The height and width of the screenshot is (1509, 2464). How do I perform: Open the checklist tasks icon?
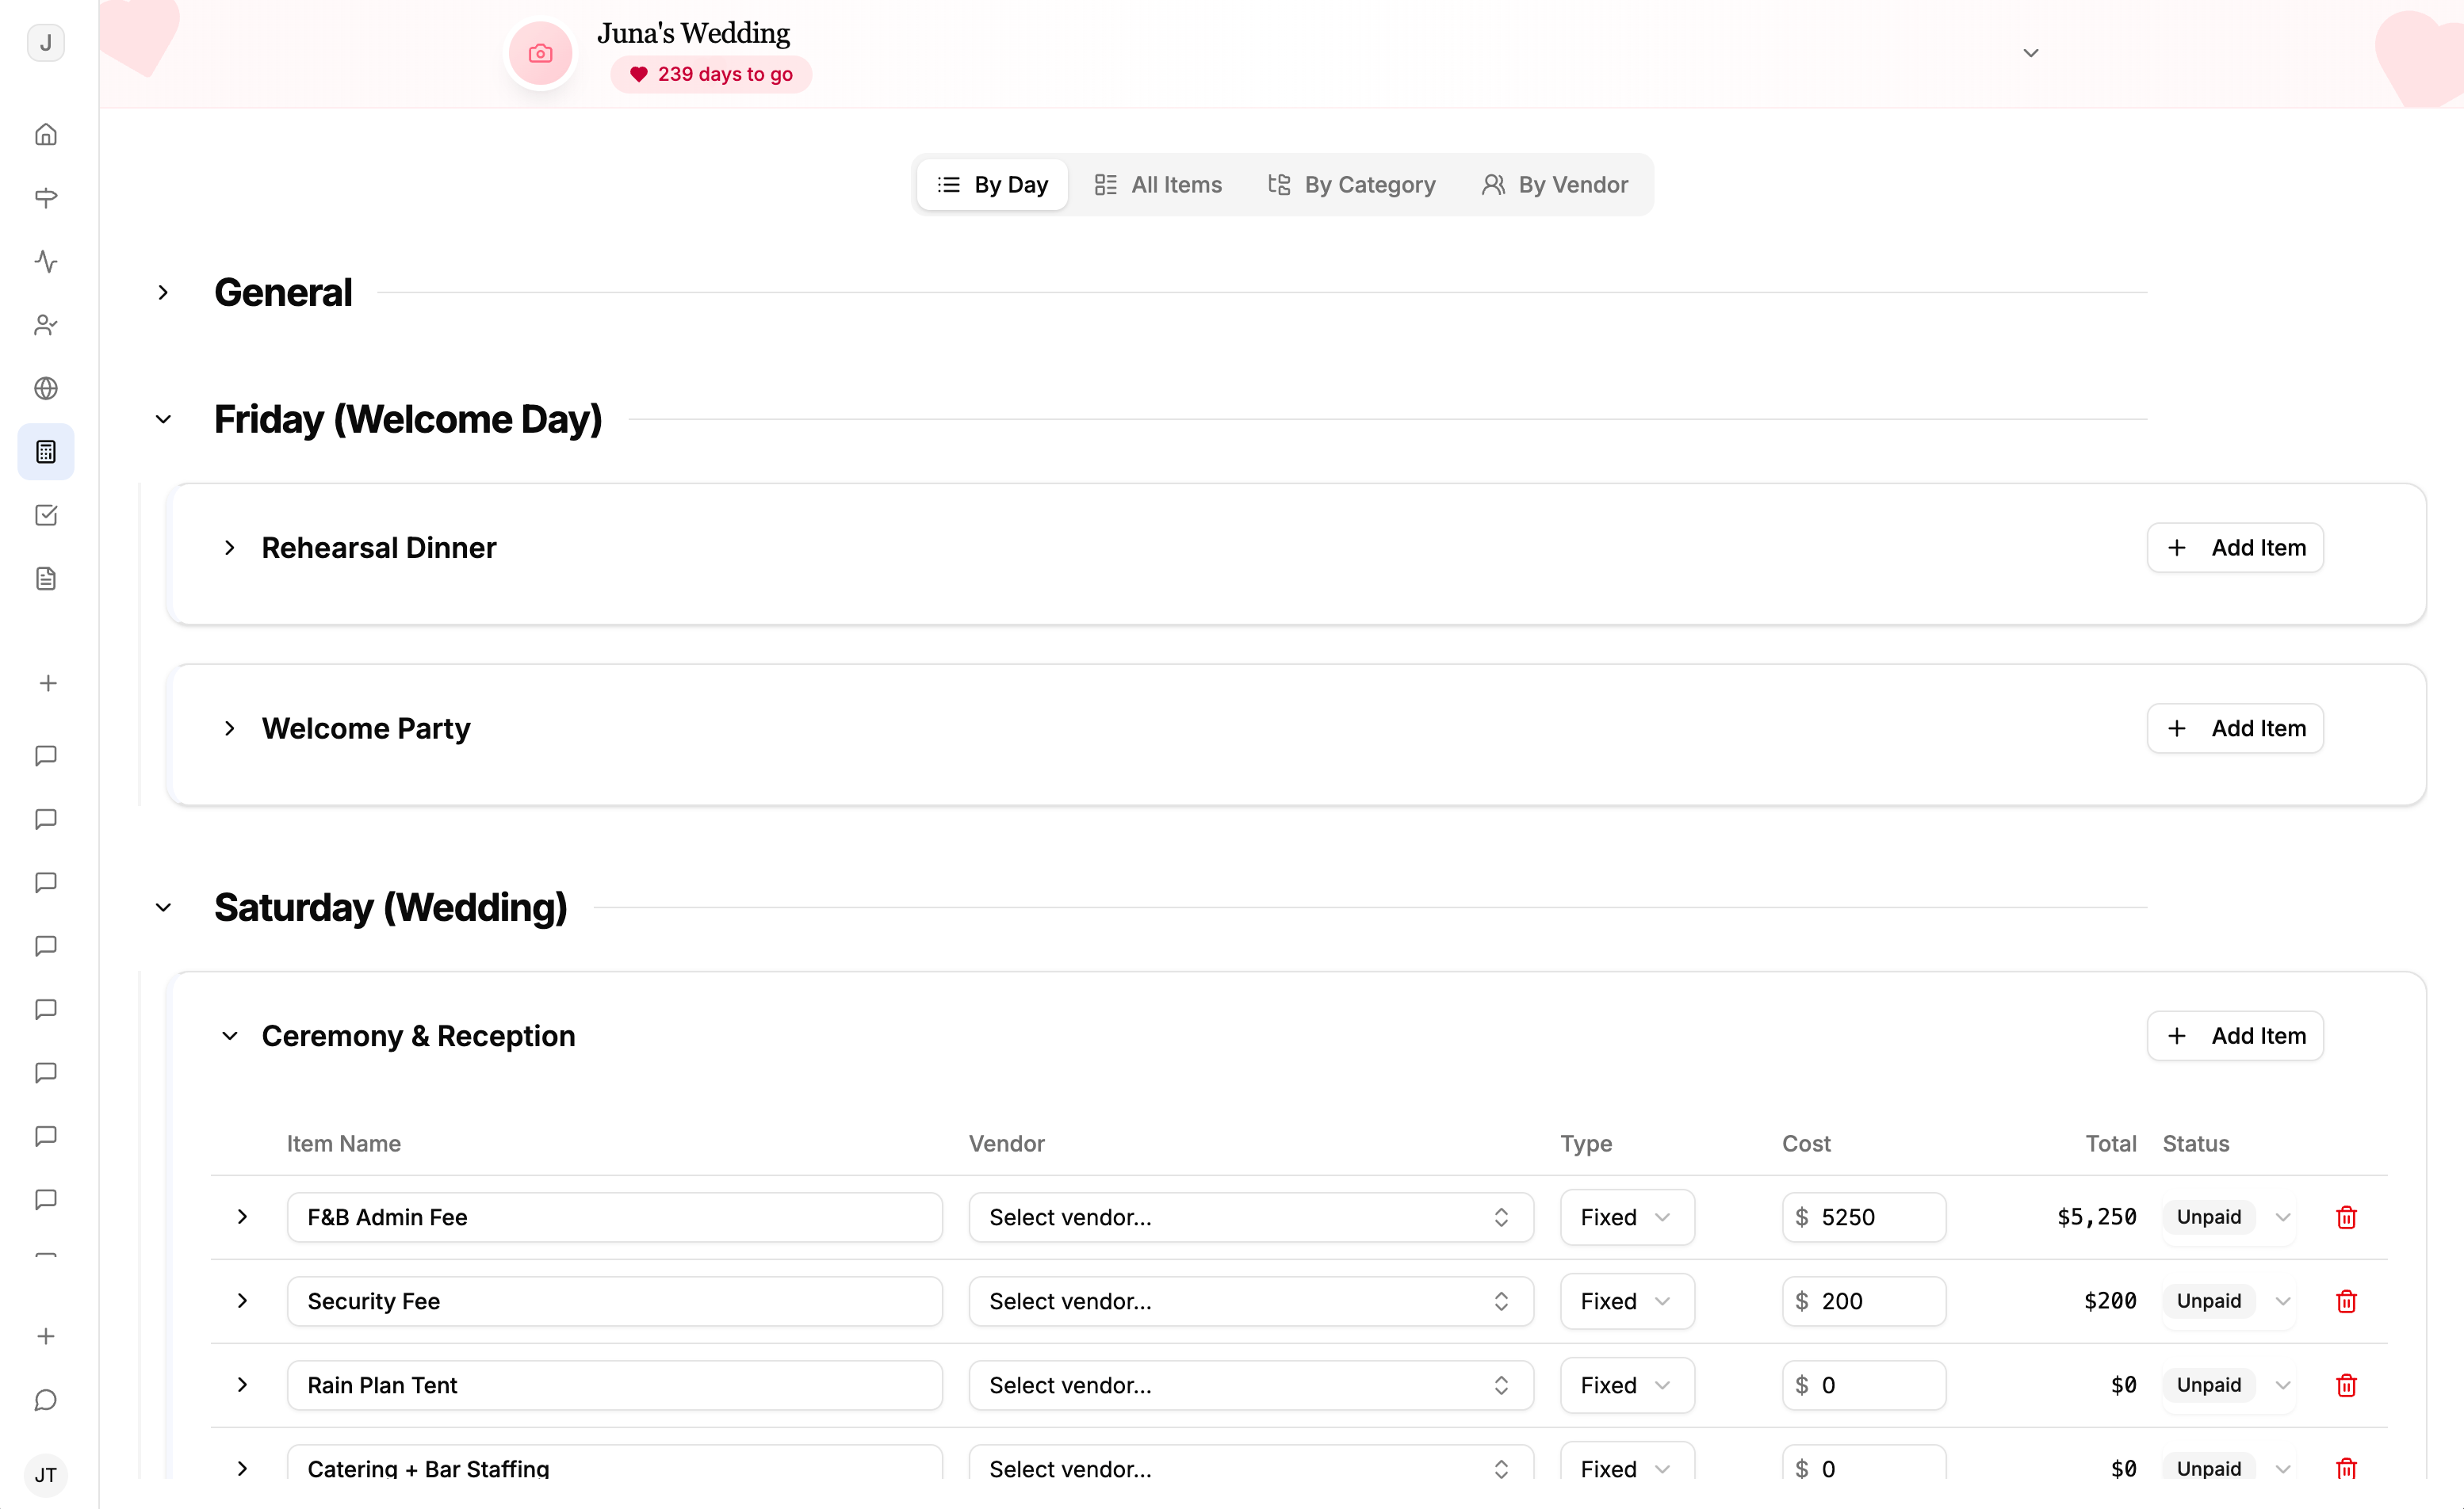coord(46,515)
